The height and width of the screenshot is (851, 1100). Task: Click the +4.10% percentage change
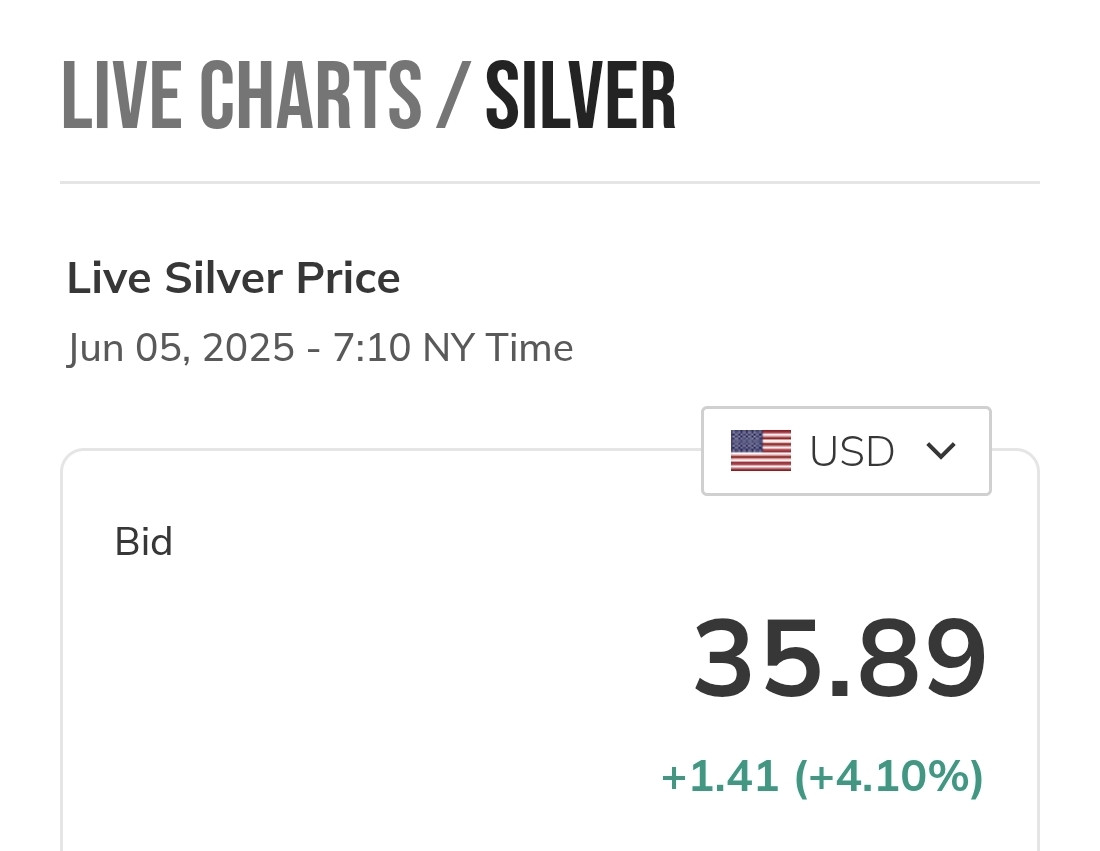[889, 777]
